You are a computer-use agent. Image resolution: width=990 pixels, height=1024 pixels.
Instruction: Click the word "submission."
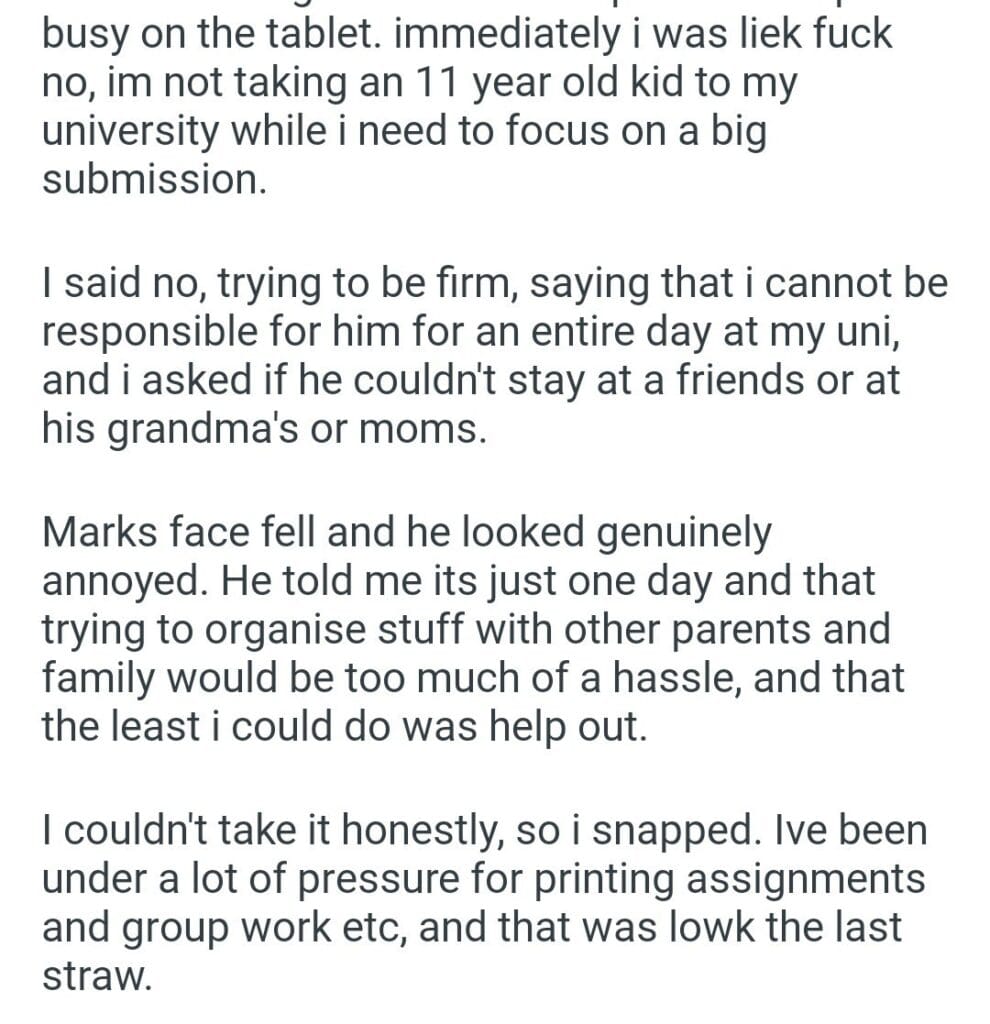click(x=154, y=182)
